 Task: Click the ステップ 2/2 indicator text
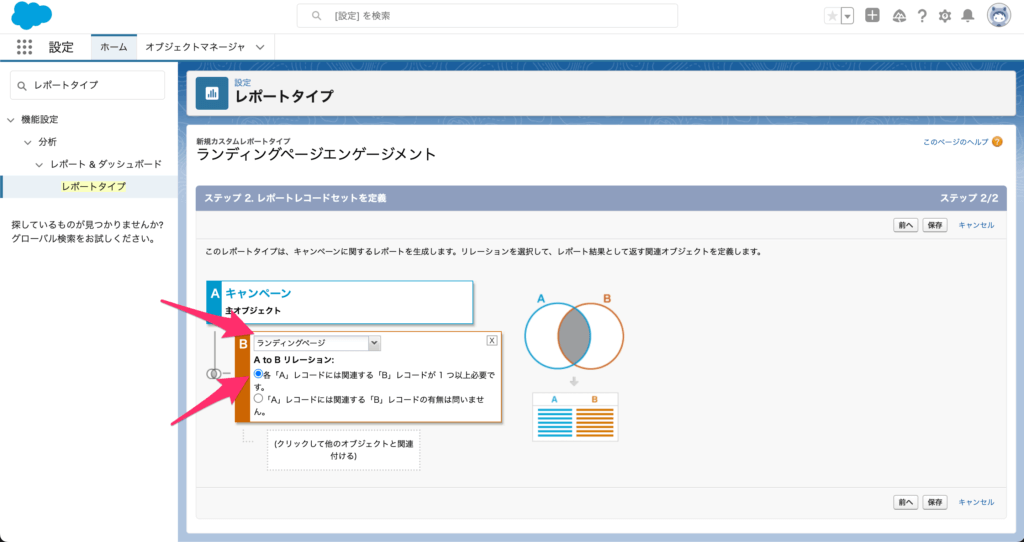969,198
